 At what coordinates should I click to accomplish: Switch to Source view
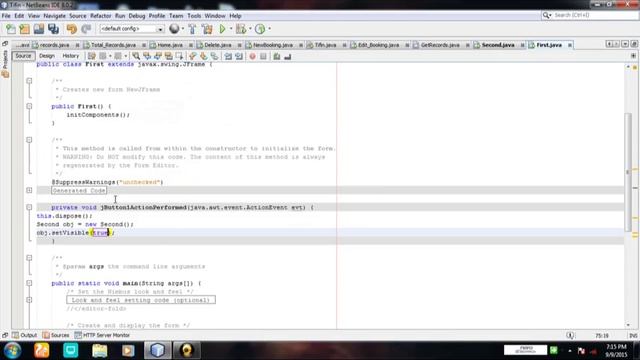pyautogui.click(x=23, y=56)
